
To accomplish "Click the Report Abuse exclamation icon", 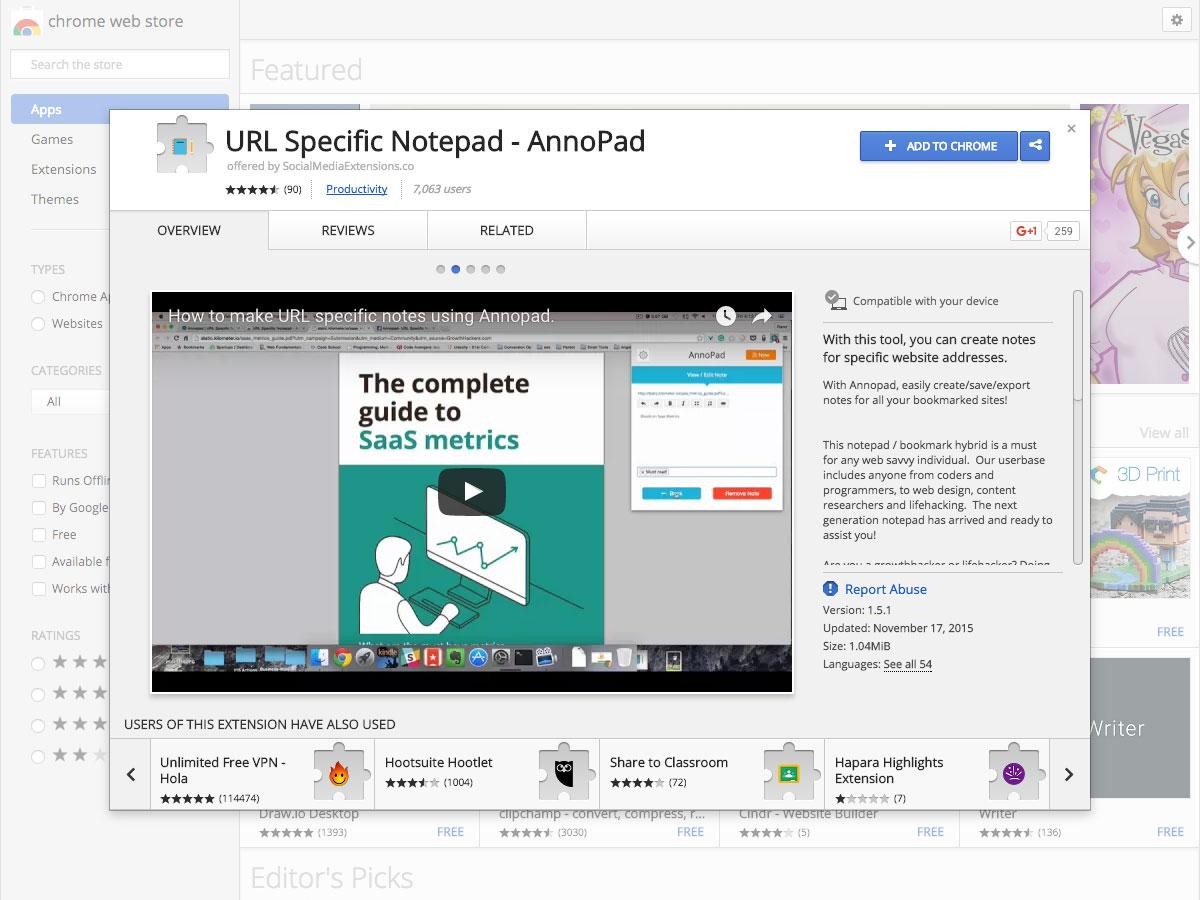I will (830, 589).
